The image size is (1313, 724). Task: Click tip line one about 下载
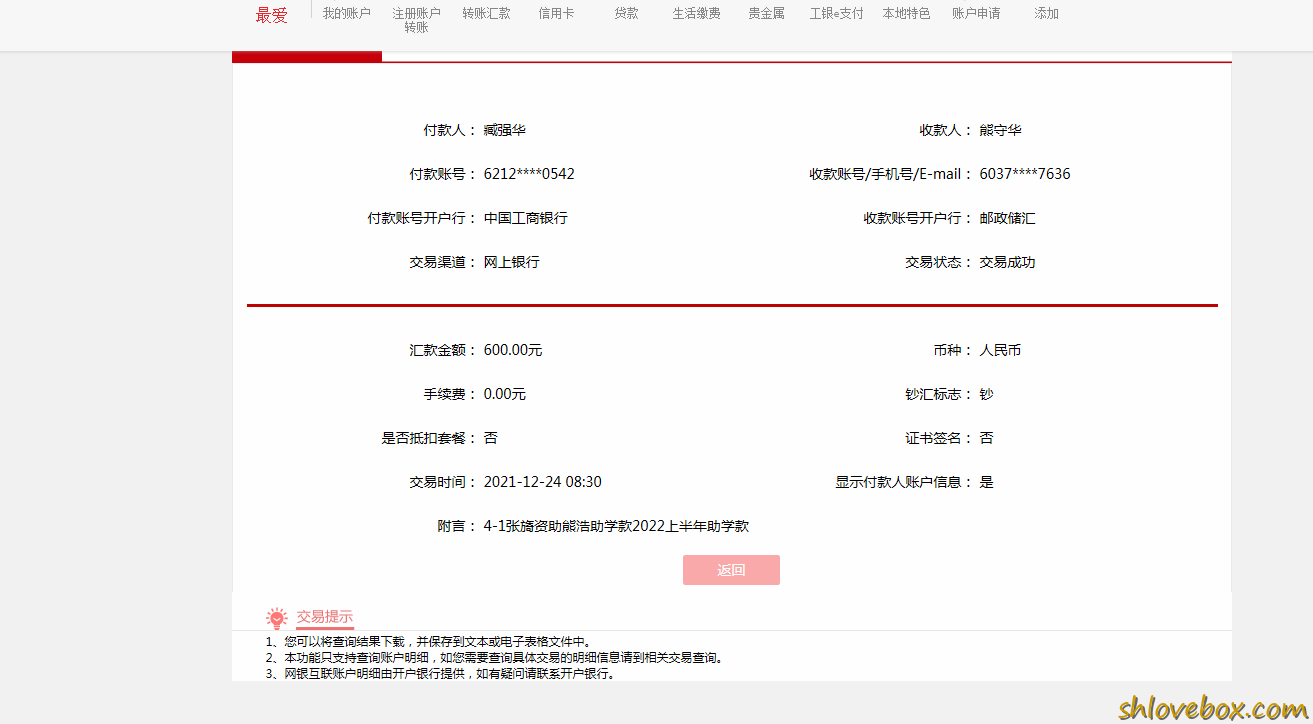click(428, 642)
